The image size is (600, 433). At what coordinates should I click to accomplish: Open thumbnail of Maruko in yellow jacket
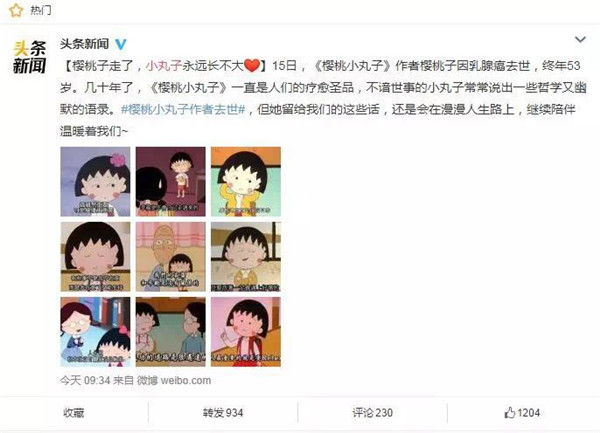[x=246, y=182]
